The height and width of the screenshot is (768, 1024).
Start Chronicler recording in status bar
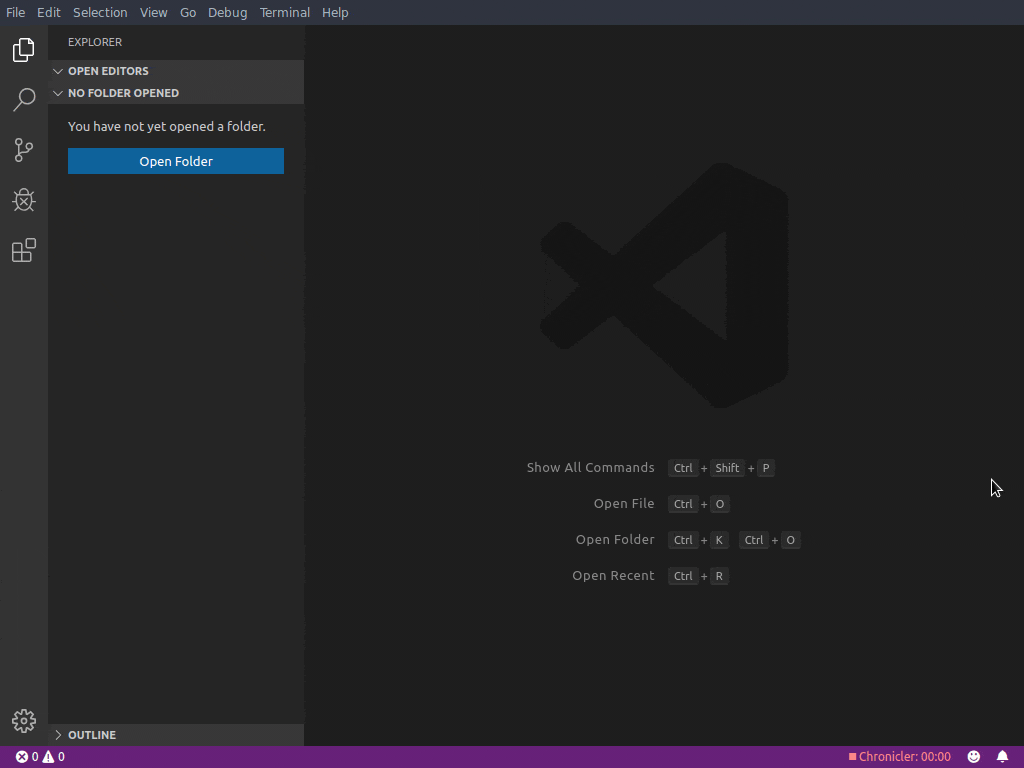(x=900, y=757)
